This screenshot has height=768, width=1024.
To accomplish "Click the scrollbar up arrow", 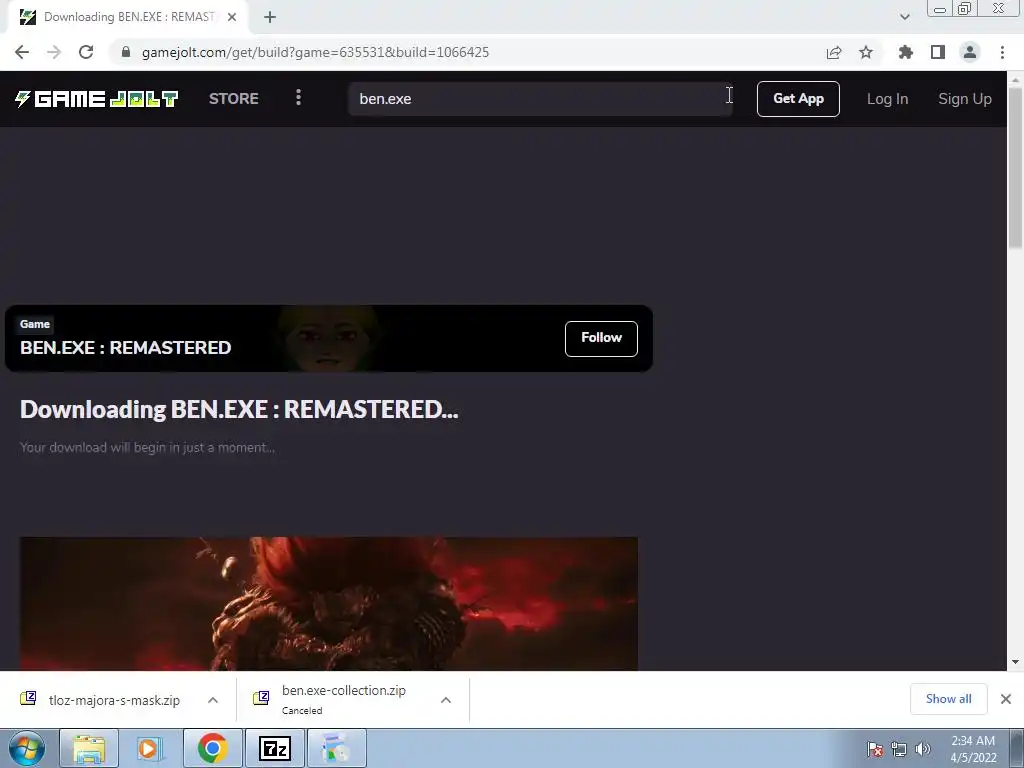I will (x=1015, y=80).
